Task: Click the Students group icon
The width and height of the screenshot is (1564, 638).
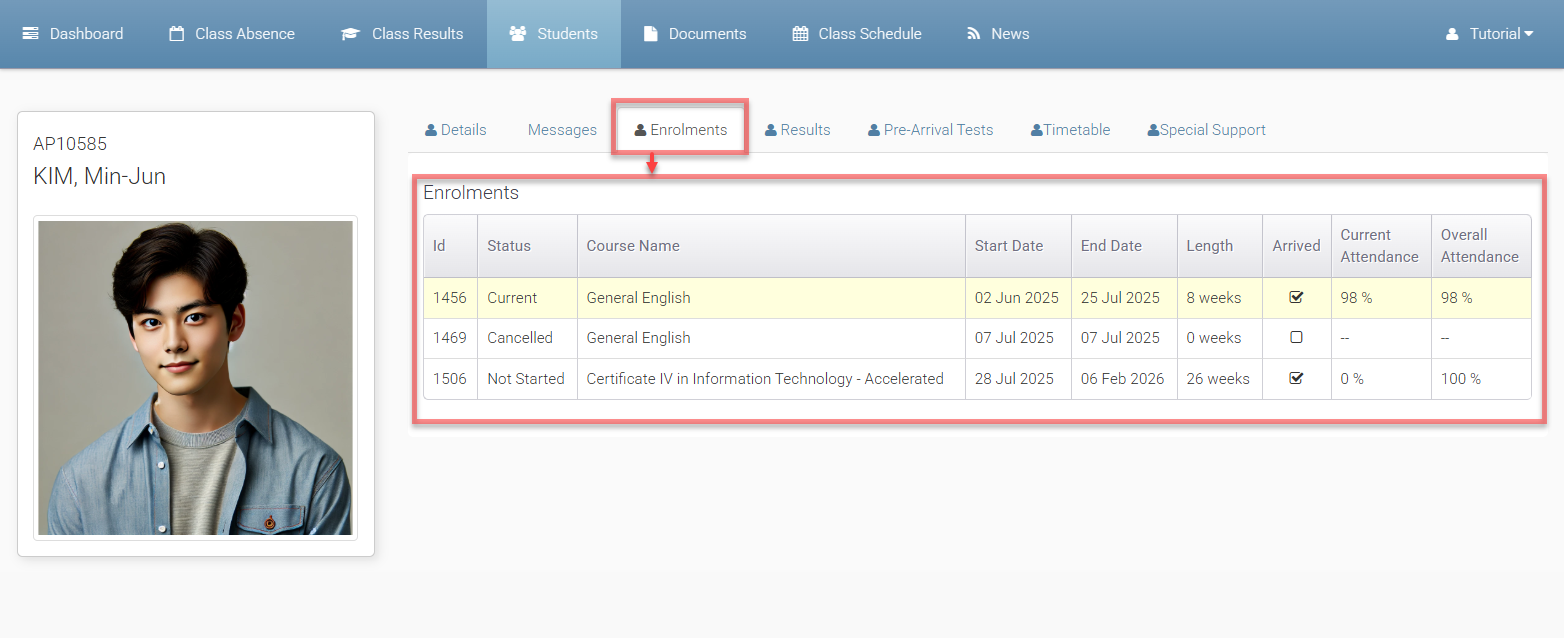Action: click(518, 34)
